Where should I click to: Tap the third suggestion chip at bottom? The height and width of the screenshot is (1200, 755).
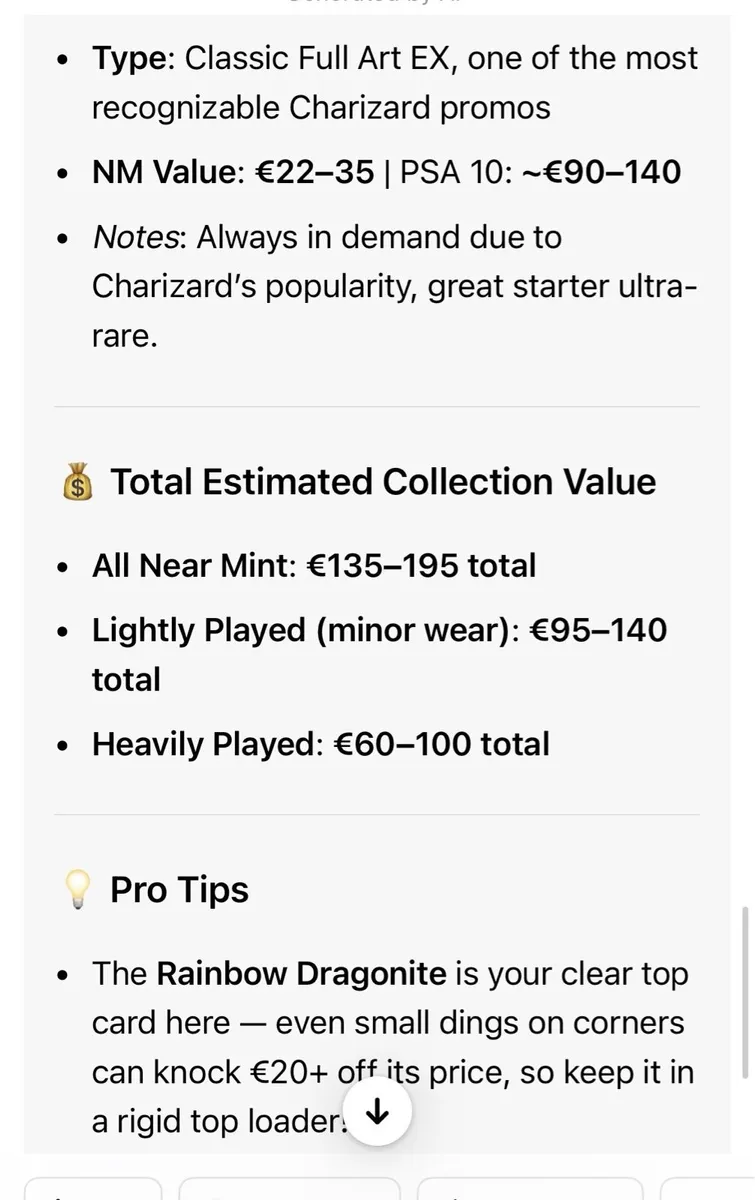coord(531,1190)
